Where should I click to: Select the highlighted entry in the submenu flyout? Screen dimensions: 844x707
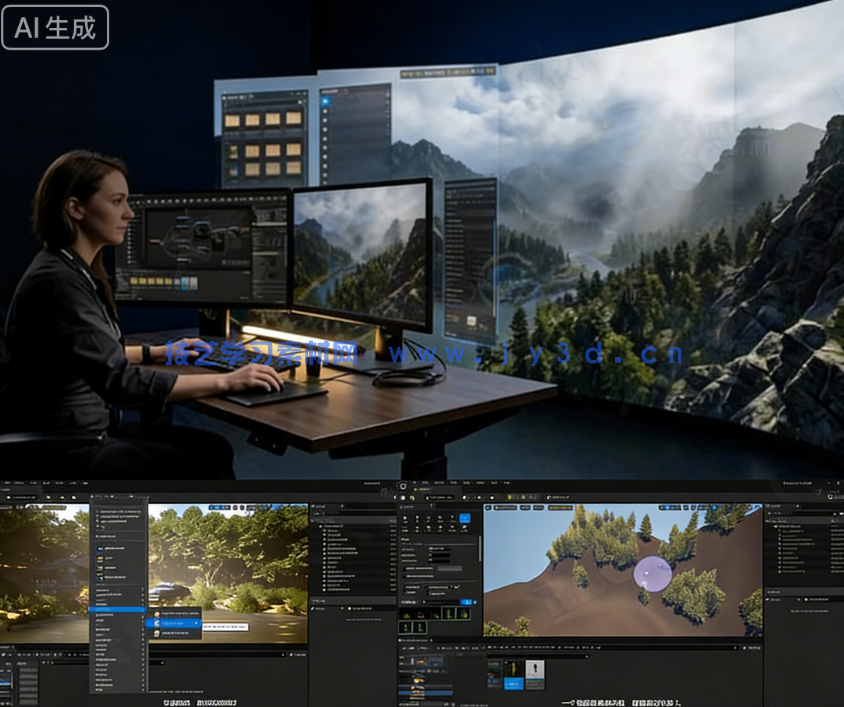pyautogui.click(x=174, y=623)
